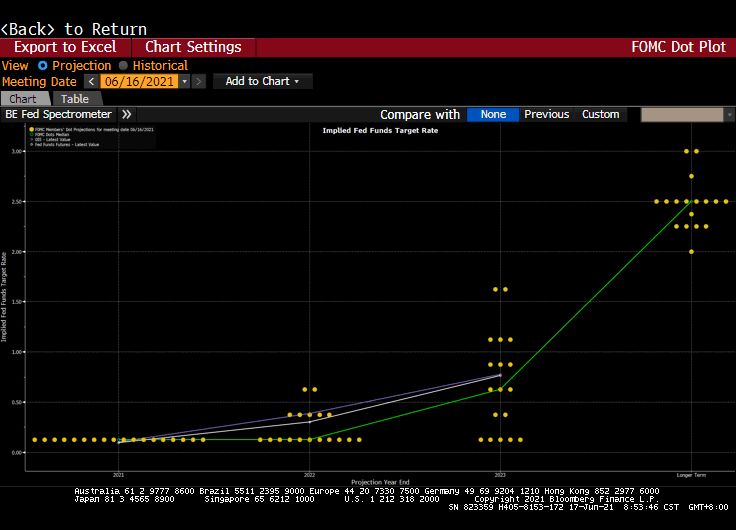
Task: Click Export to Excel
Action: coord(65,47)
